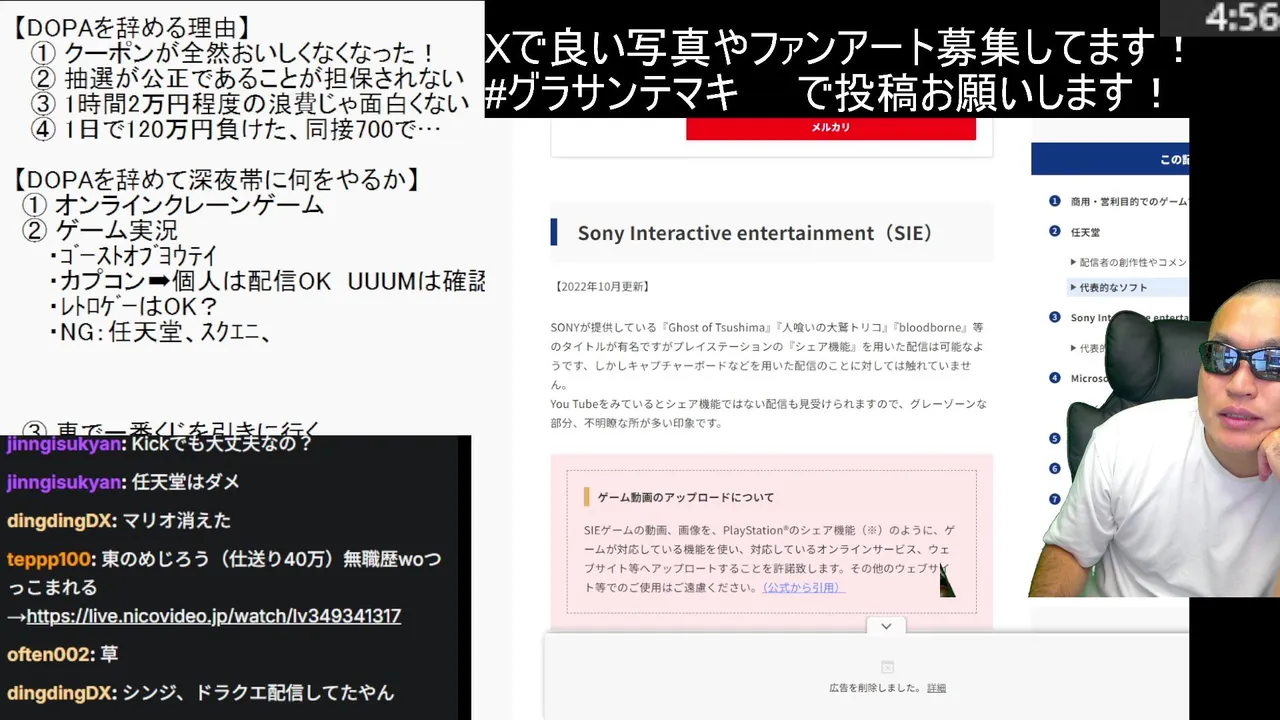Jump to the Microso... entry in the contents
This screenshot has width=1280, height=720.
click(1091, 378)
